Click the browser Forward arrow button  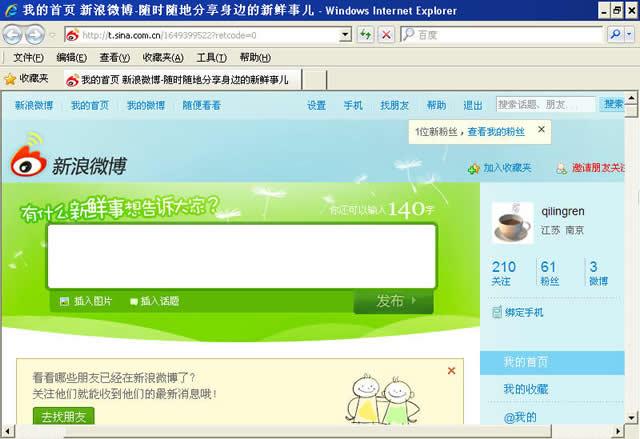click(x=35, y=35)
